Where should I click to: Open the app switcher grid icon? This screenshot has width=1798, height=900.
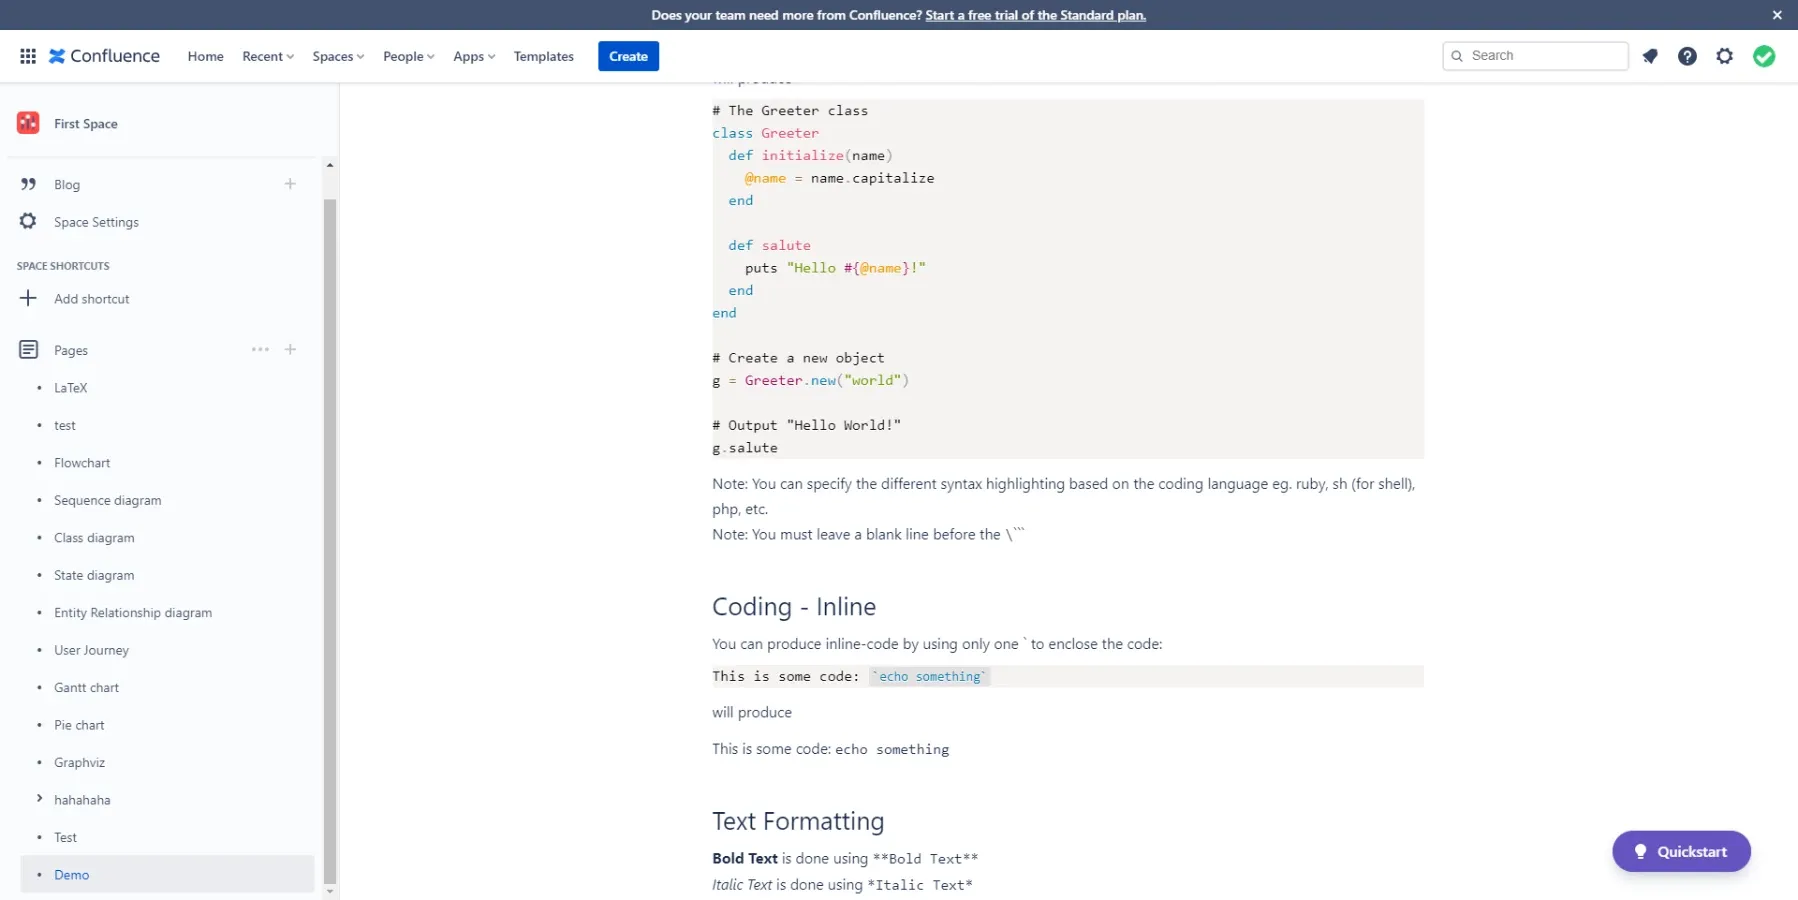pyautogui.click(x=28, y=56)
